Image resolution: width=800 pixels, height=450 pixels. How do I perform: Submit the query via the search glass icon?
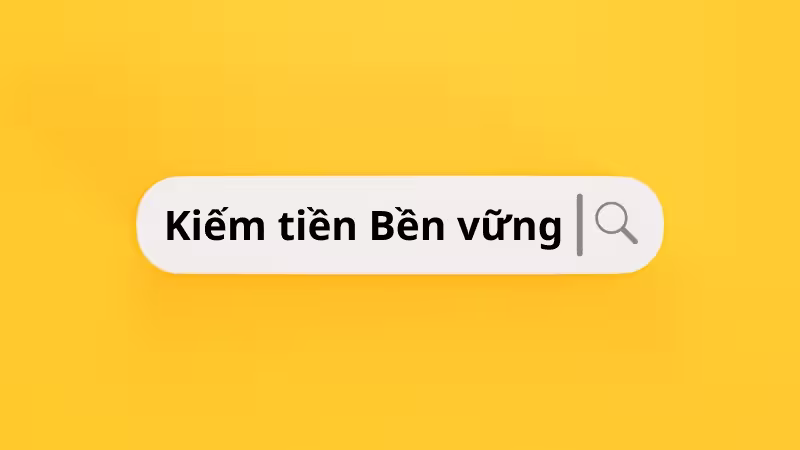coord(616,223)
